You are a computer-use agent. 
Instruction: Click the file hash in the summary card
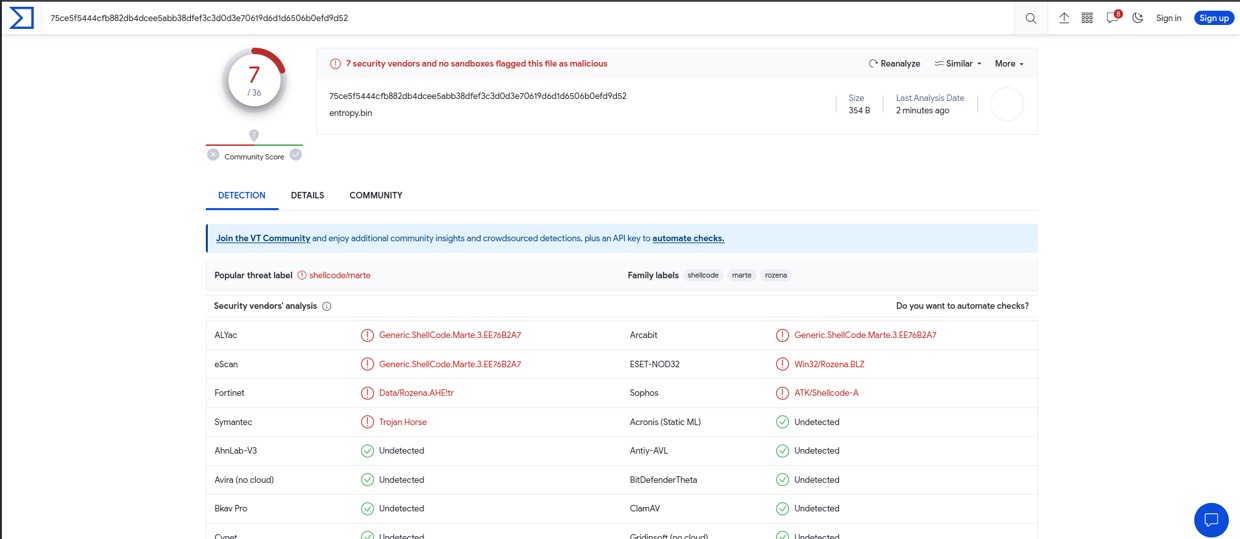click(x=478, y=96)
